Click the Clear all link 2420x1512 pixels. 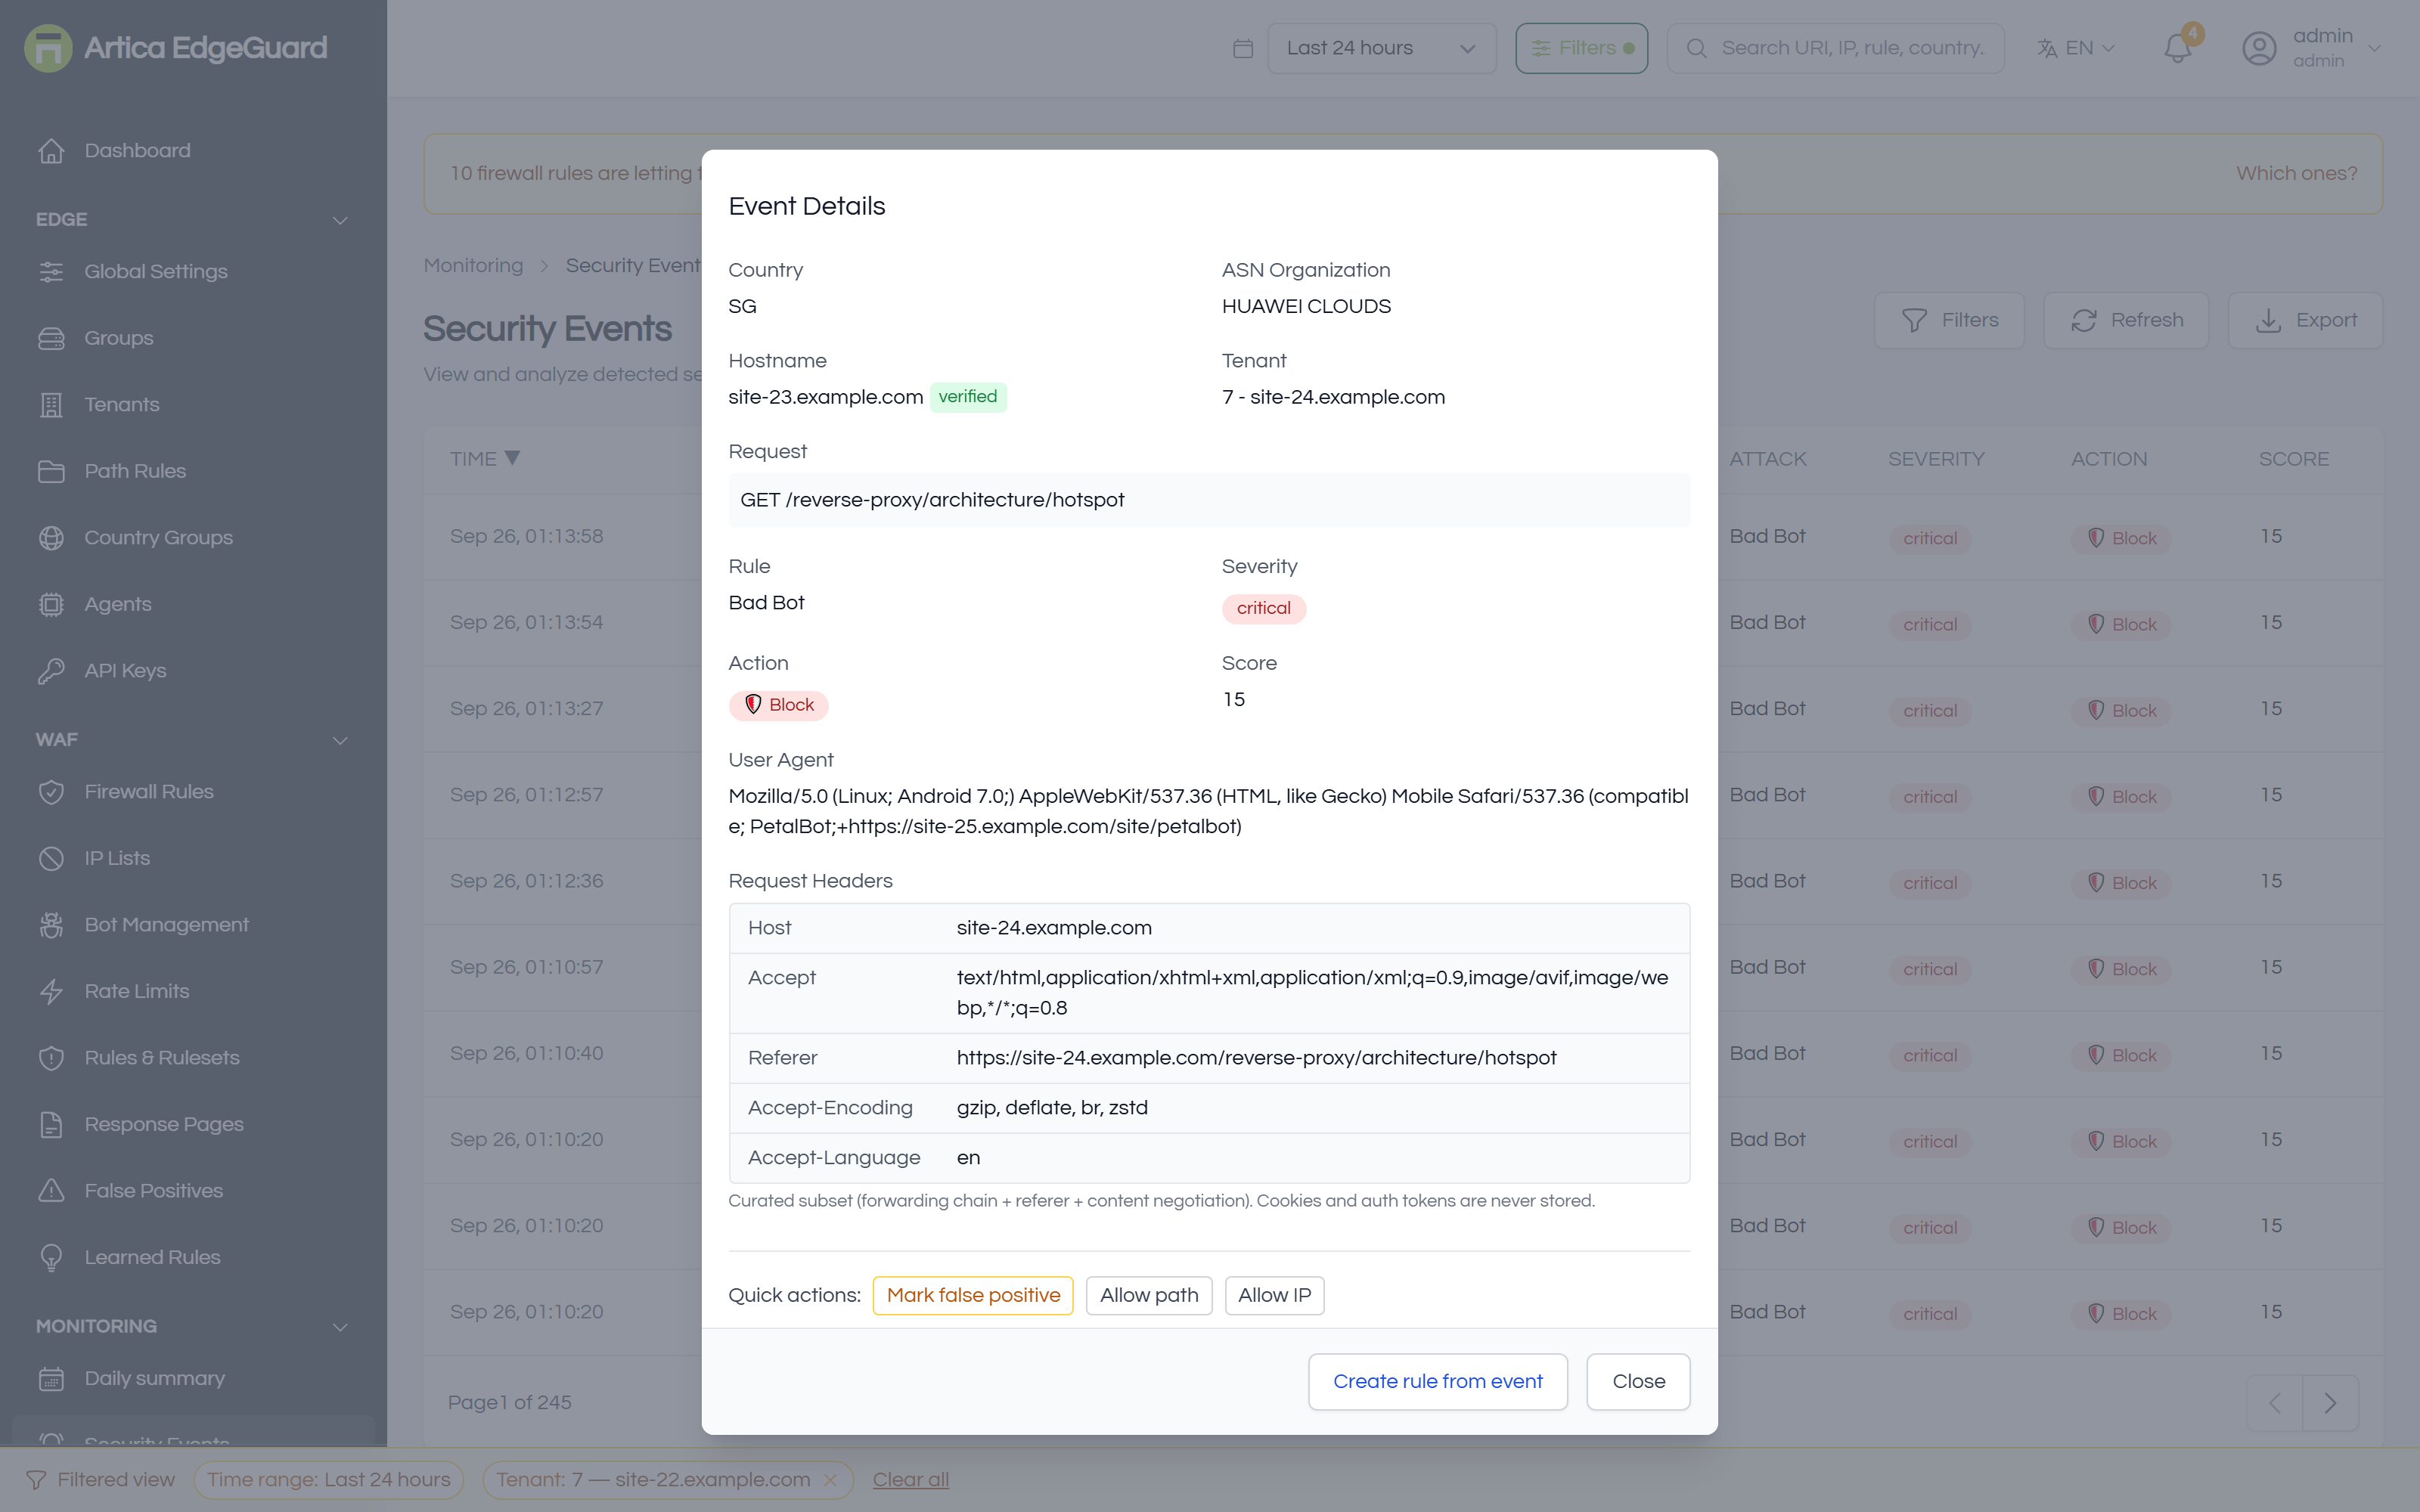(911, 1479)
